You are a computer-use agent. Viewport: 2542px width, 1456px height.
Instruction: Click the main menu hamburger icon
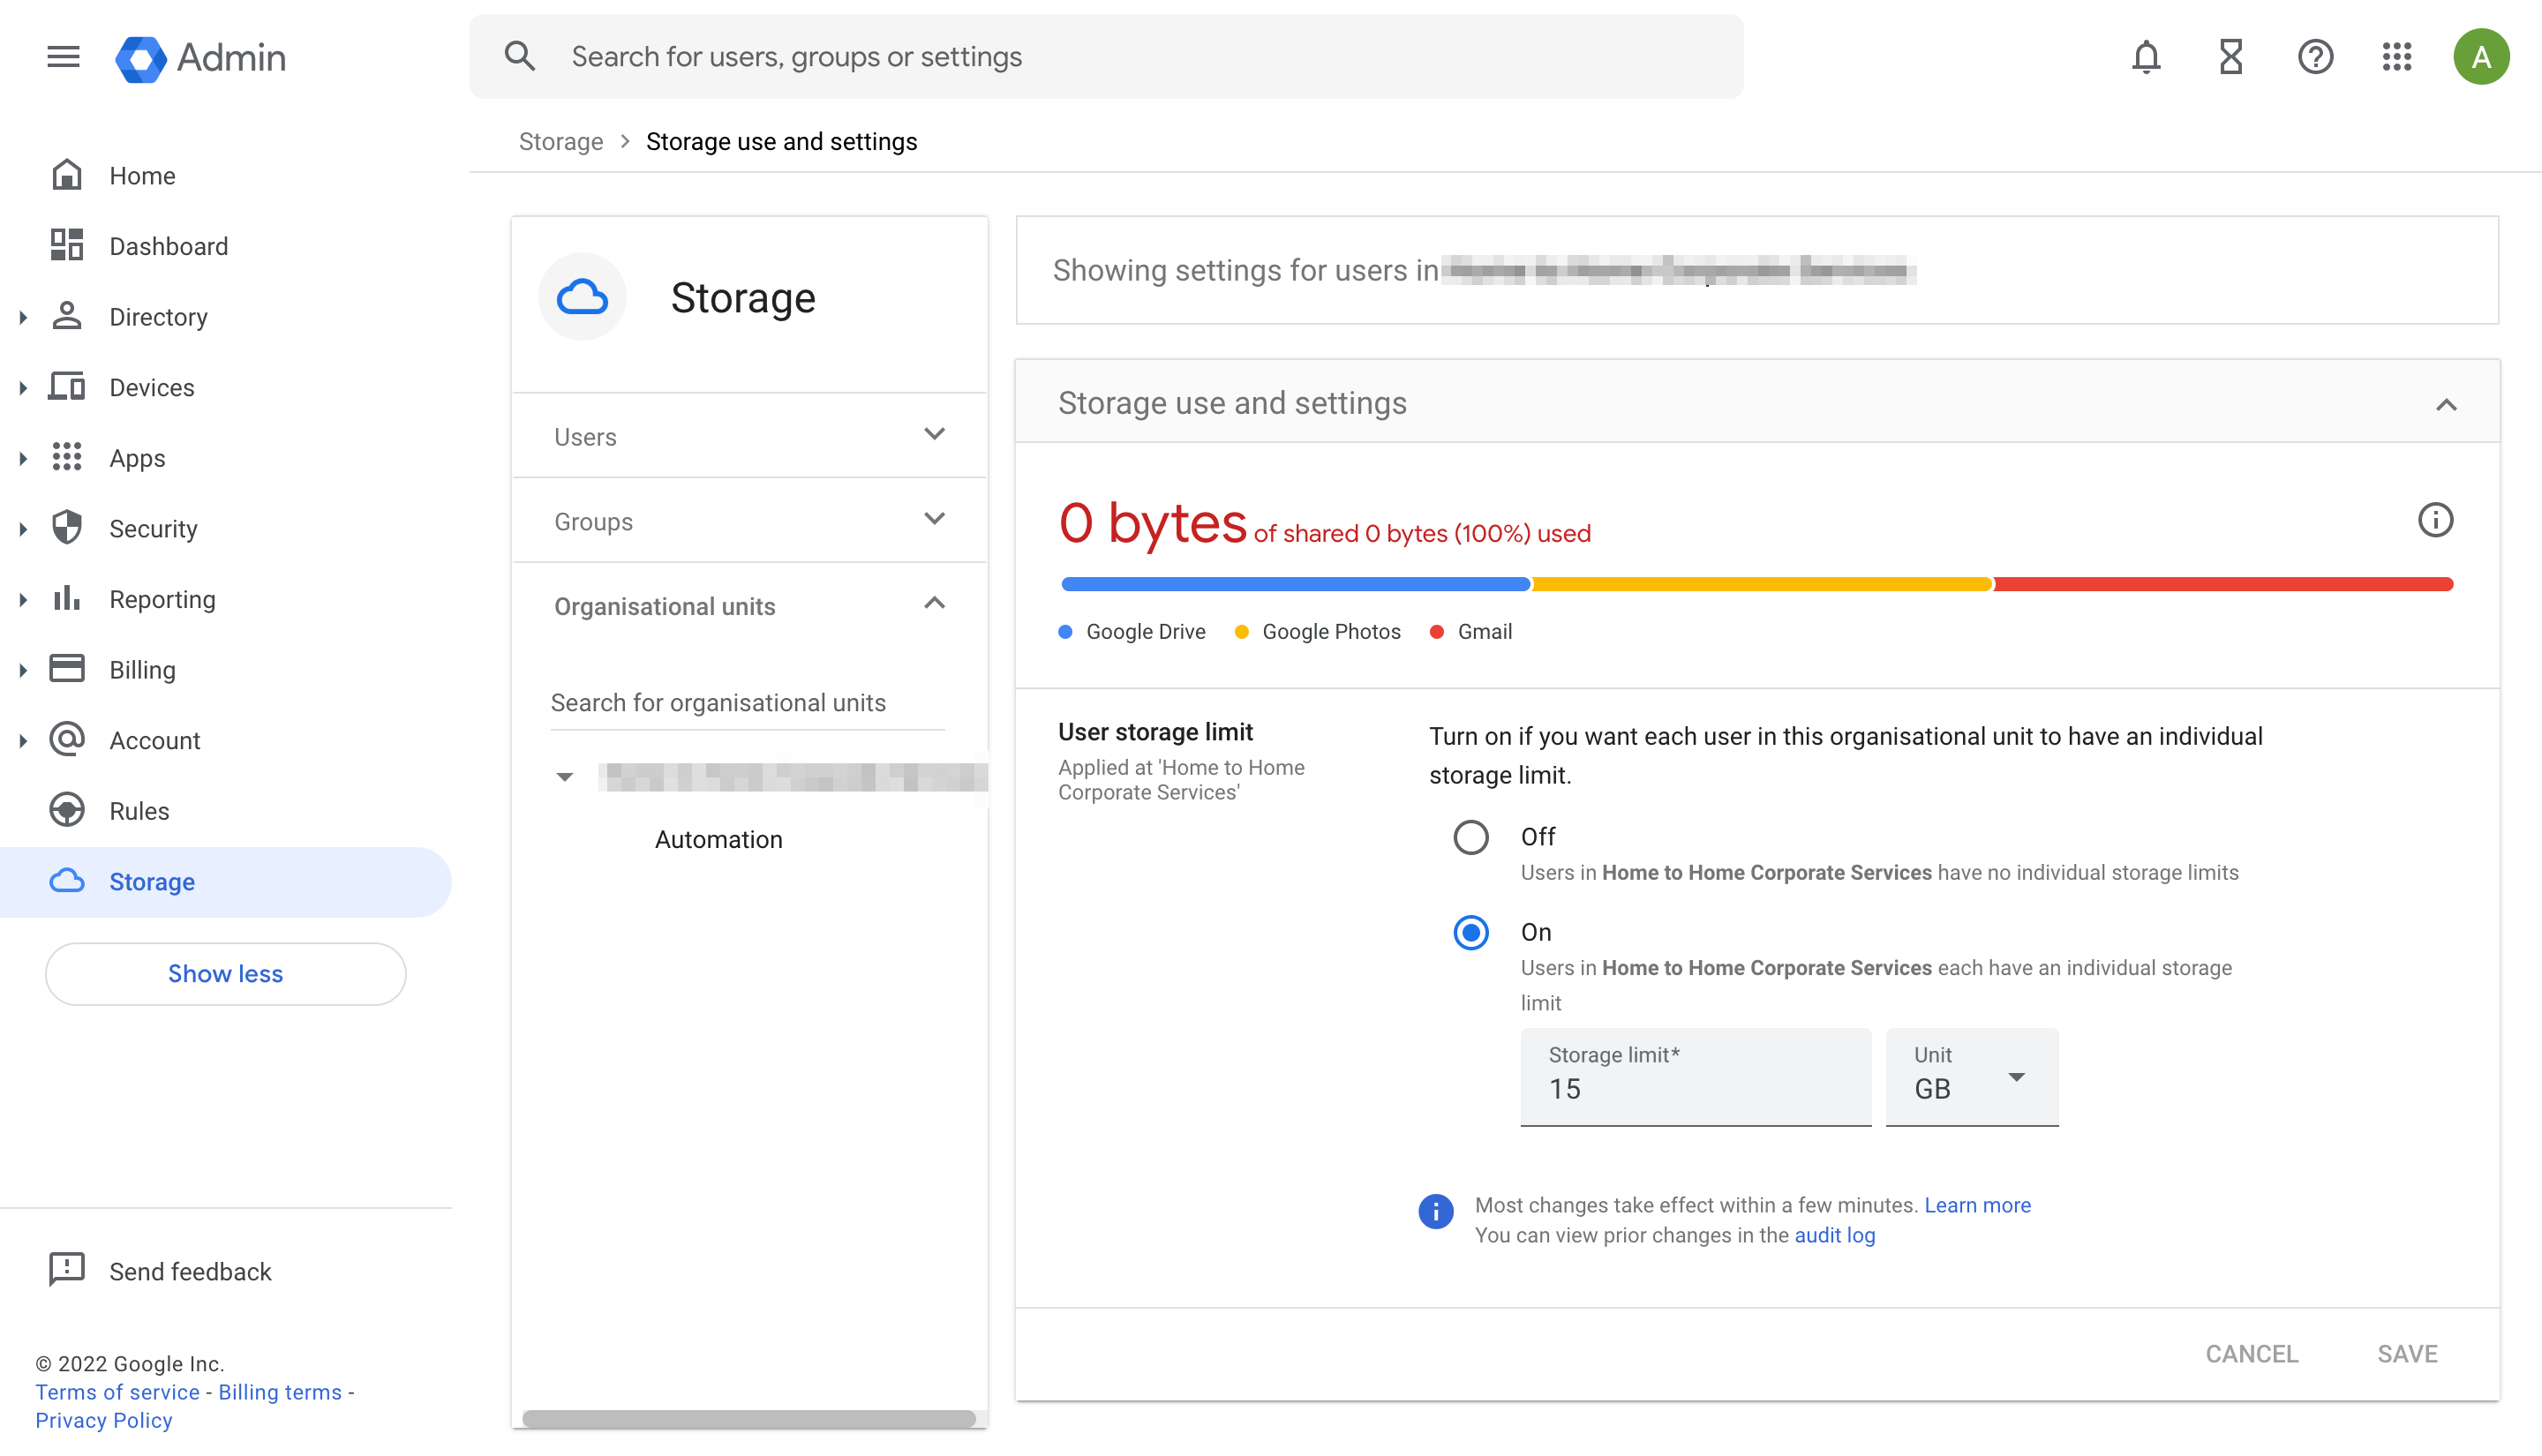[x=63, y=57]
